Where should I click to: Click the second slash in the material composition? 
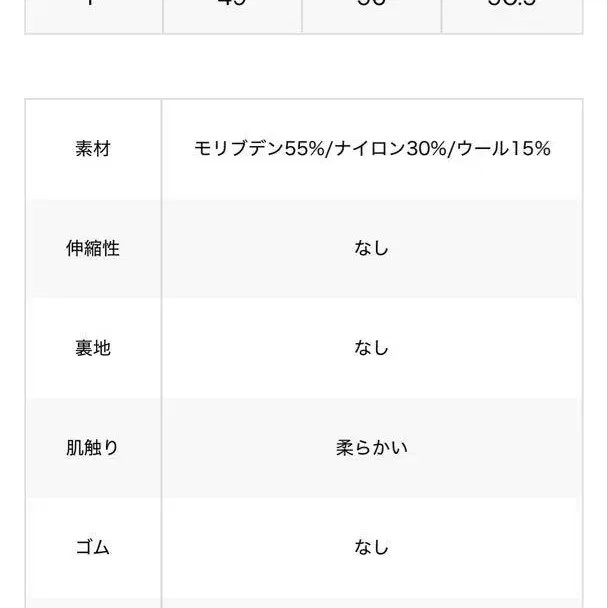pyautogui.click(x=452, y=149)
